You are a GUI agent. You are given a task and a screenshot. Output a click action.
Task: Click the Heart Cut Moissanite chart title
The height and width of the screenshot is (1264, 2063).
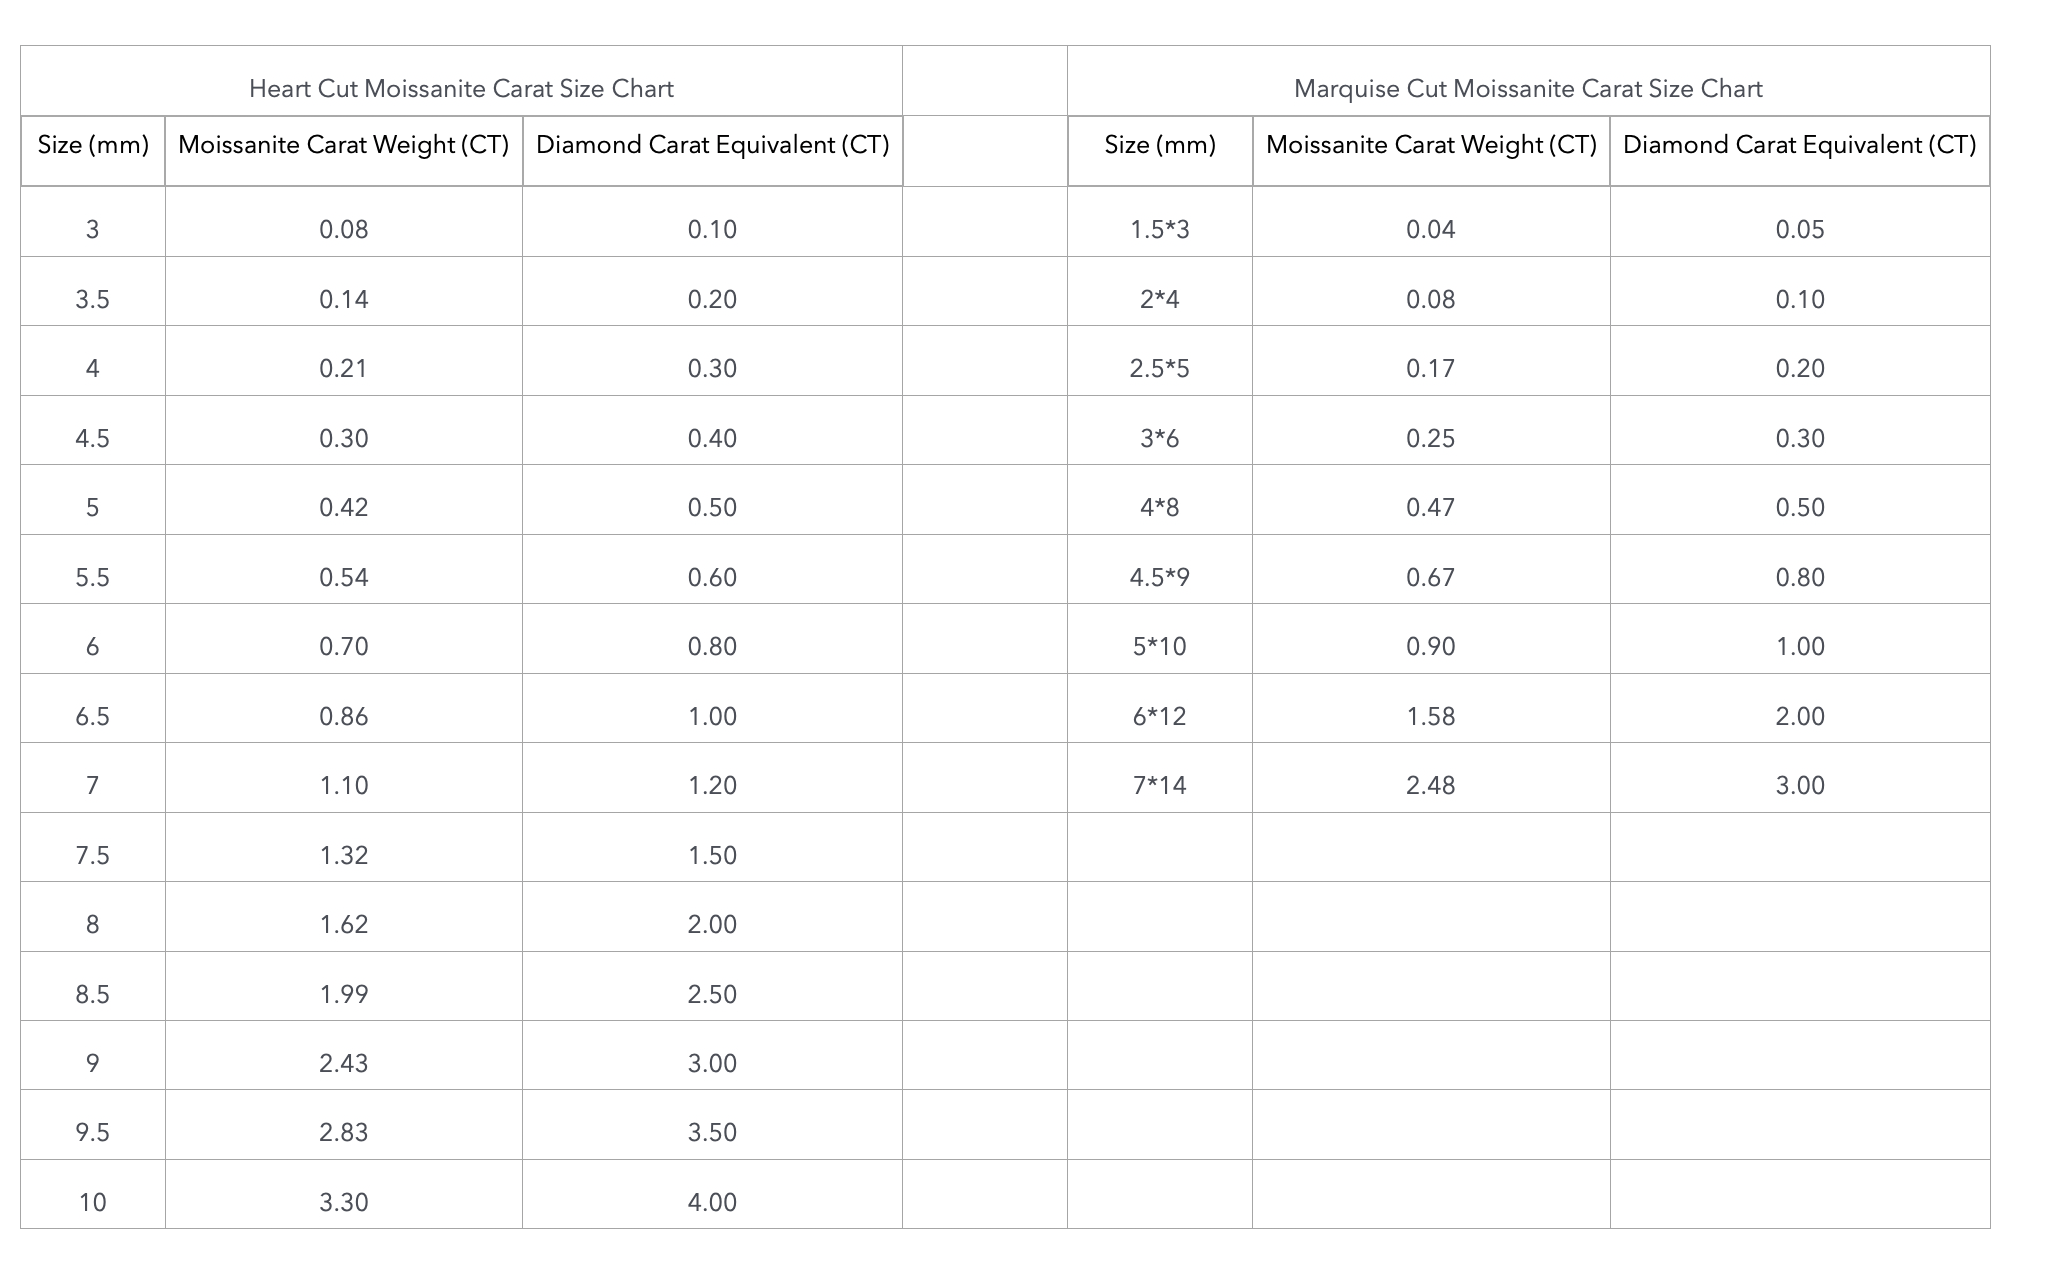click(461, 89)
